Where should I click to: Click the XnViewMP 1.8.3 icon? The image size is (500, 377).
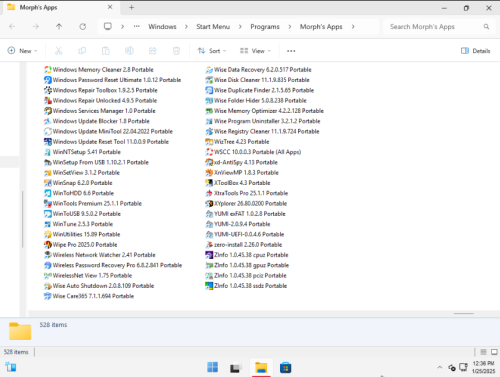pyautogui.click(x=209, y=173)
